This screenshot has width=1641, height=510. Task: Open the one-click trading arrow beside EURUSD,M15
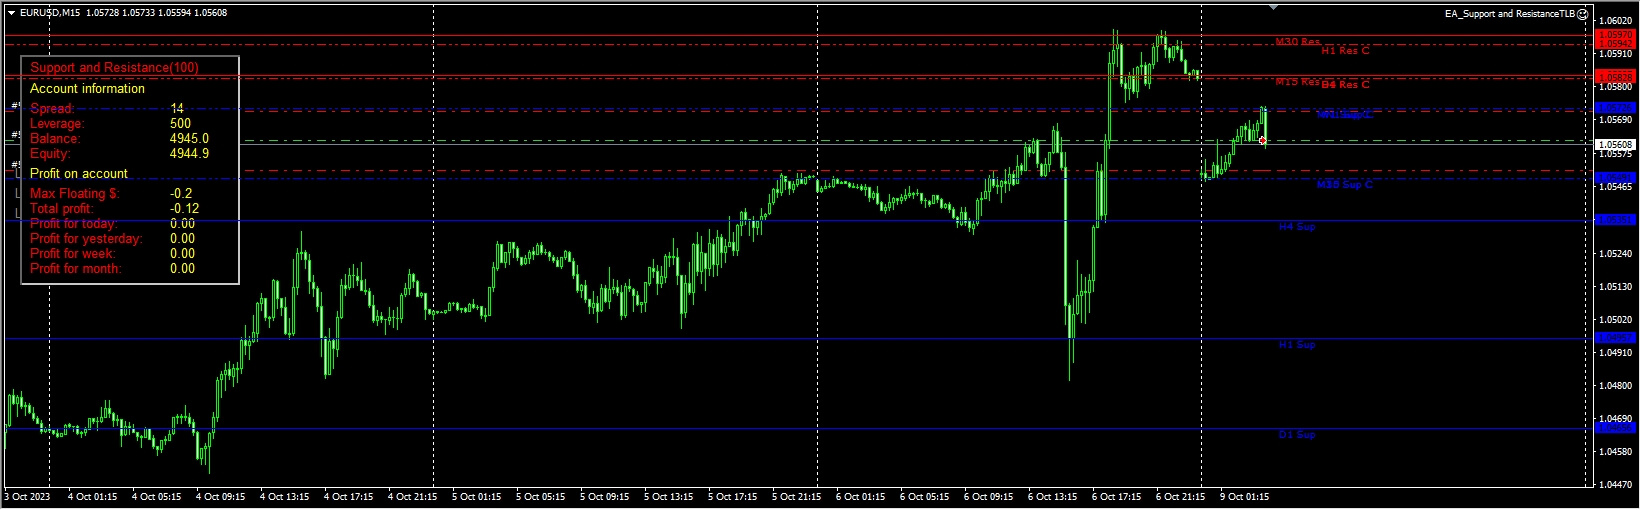(x=11, y=13)
